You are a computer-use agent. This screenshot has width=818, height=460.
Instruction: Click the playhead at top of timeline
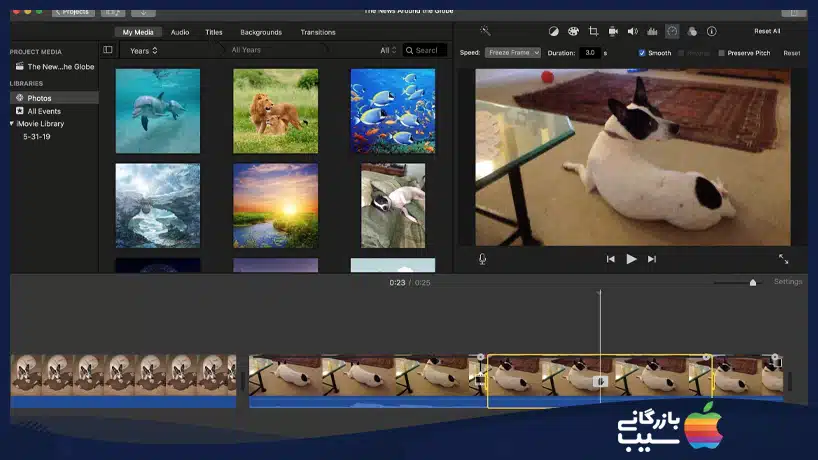(600, 293)
